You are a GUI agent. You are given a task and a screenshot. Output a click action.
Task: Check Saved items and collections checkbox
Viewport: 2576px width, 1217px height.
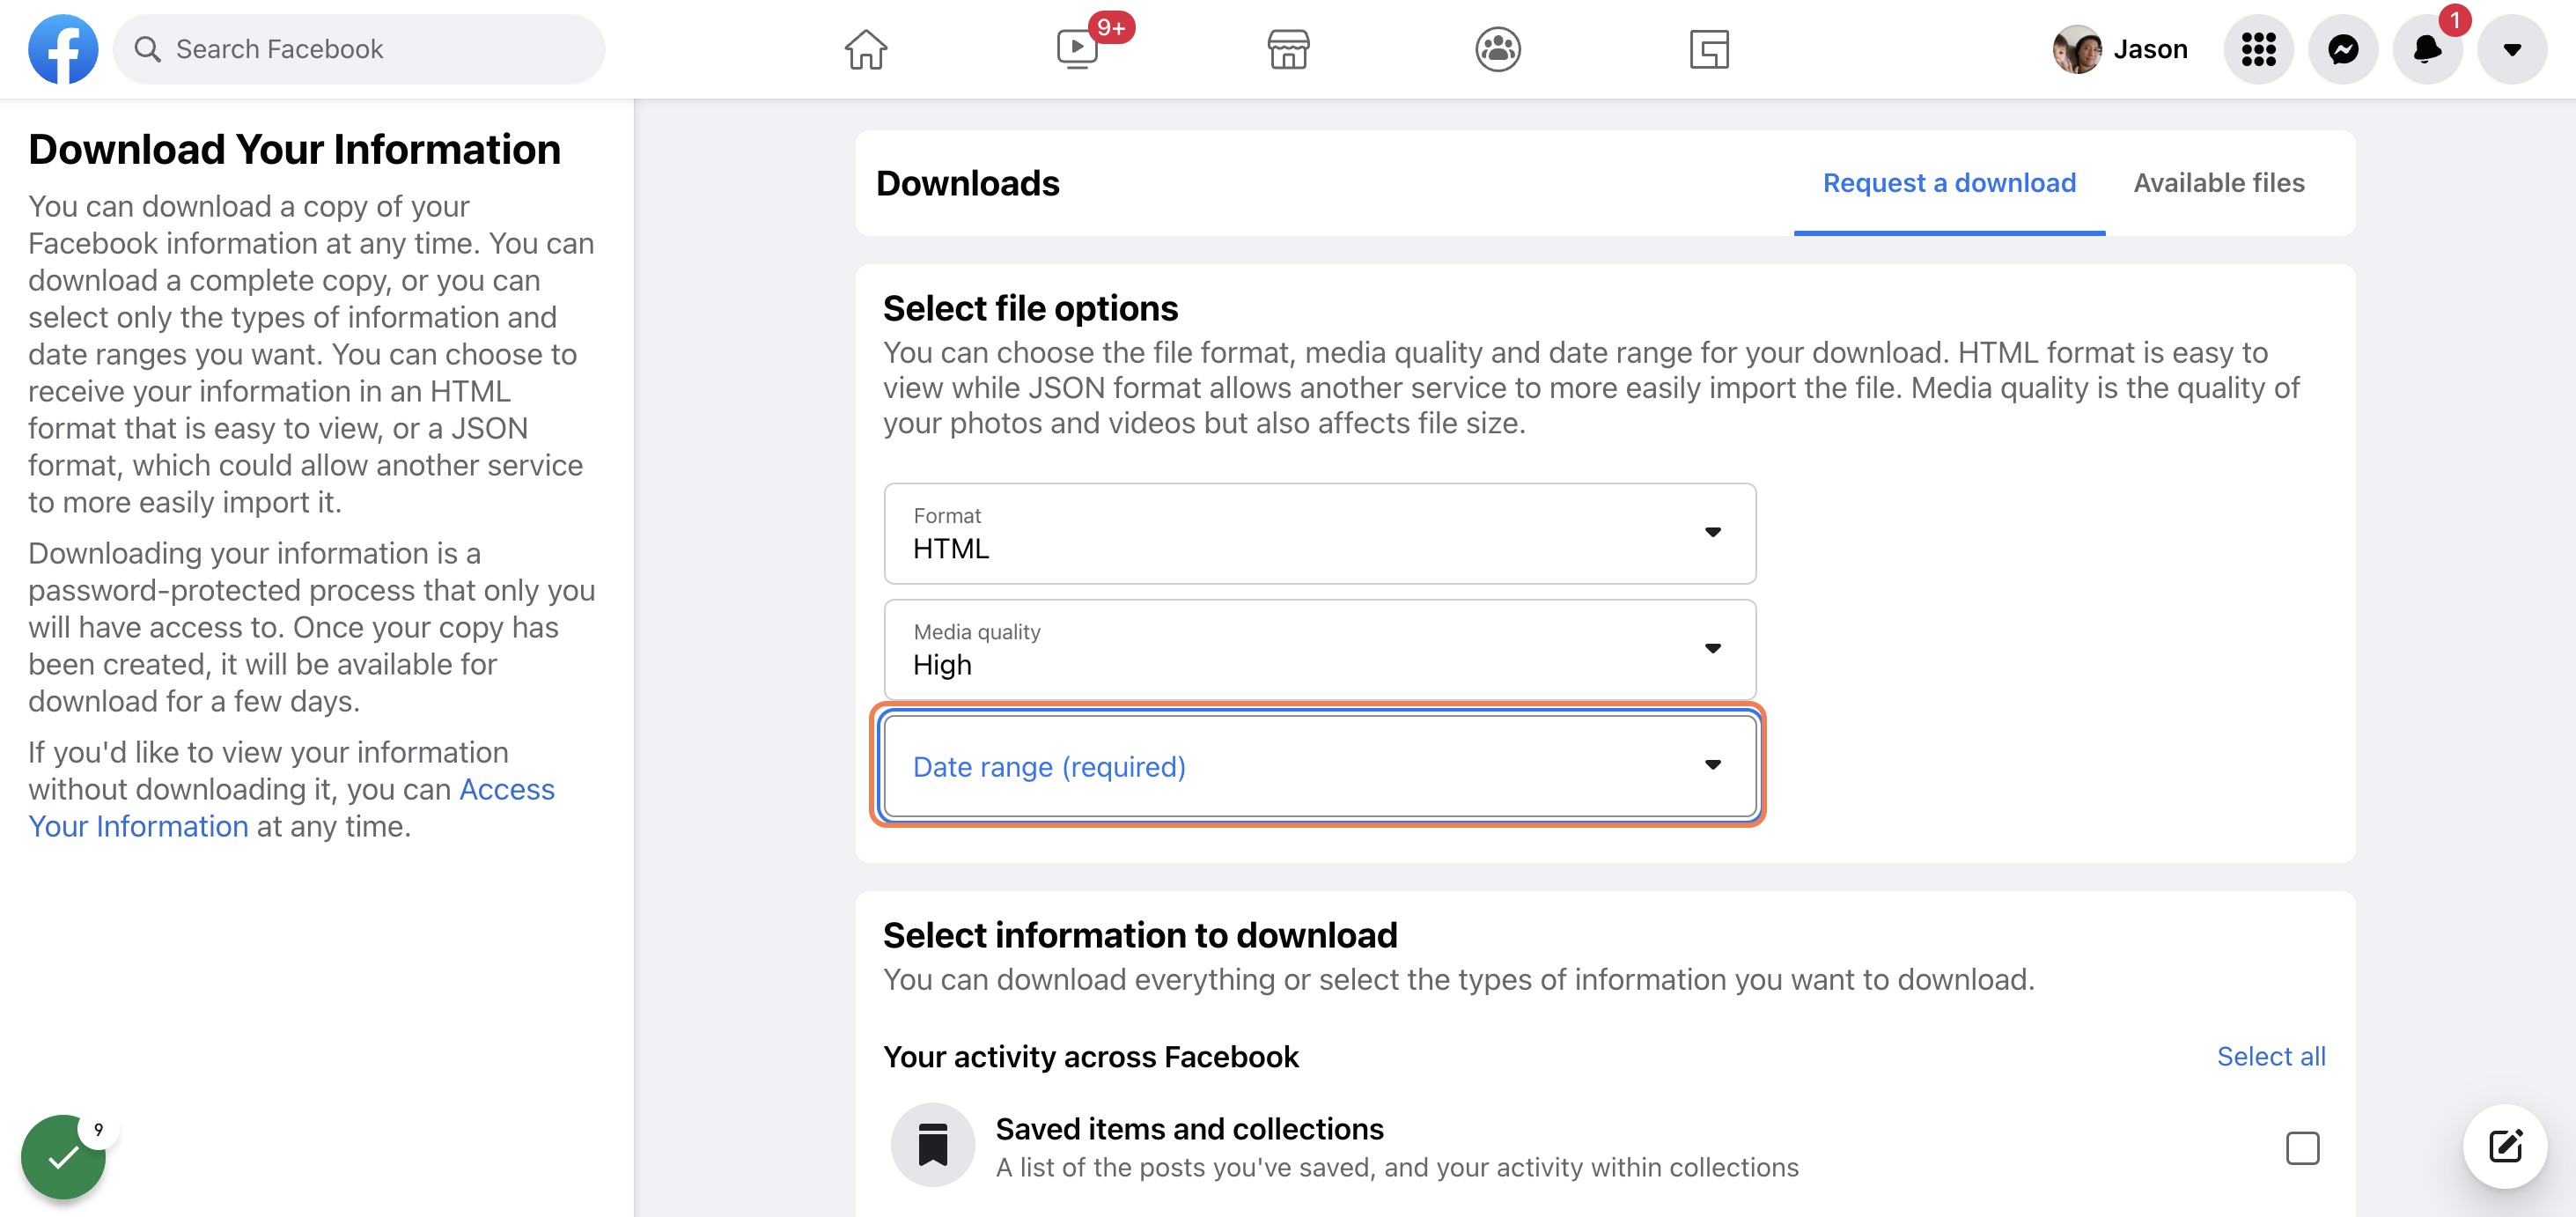pos(2302,1148)
